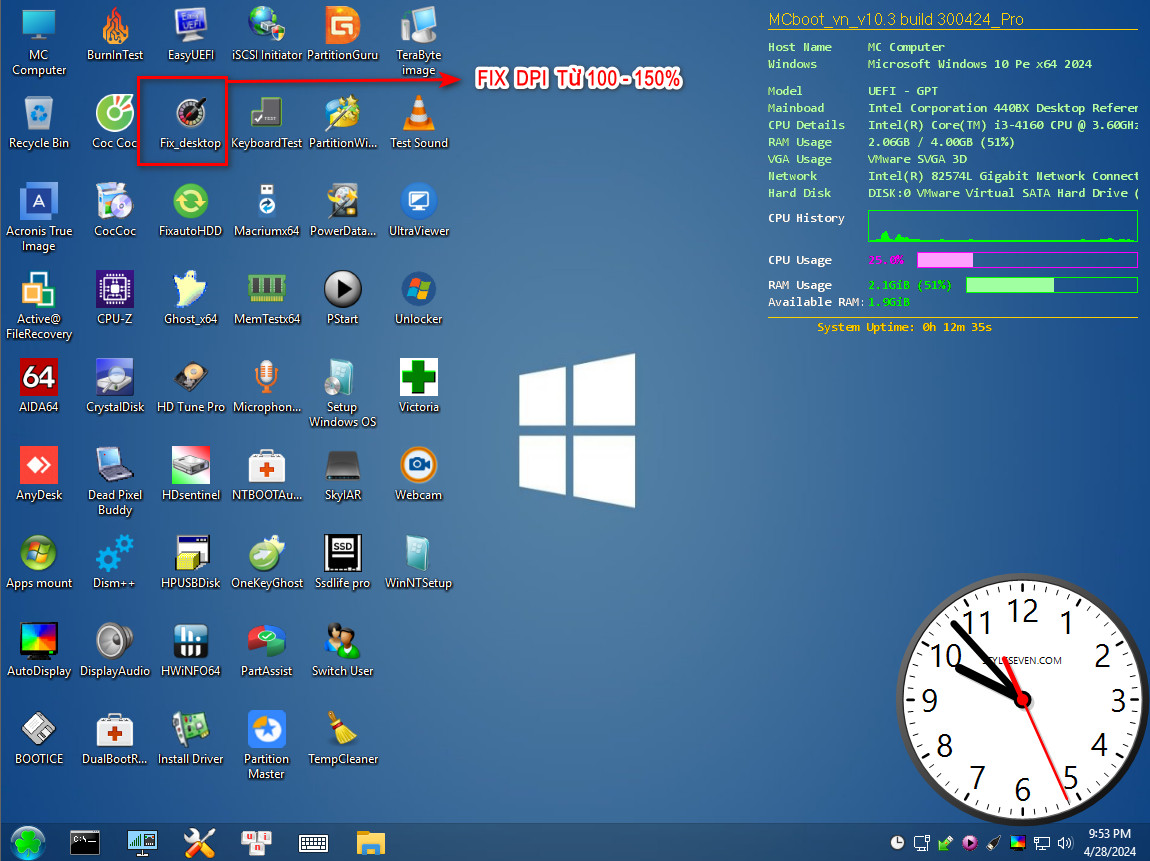The width and height of the screenshot is (1150, 861).
Task: Open File Explorer from the taskbar
Action: coord(371,843)
